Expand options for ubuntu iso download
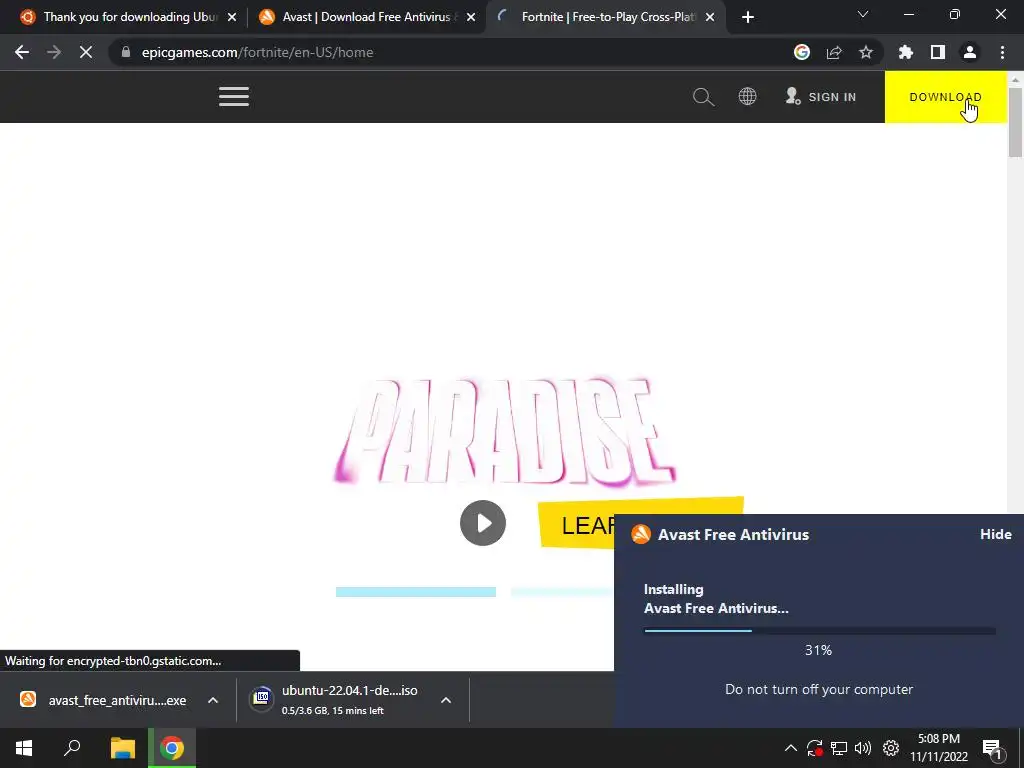Screen dimensions: 1024x768 446,700
